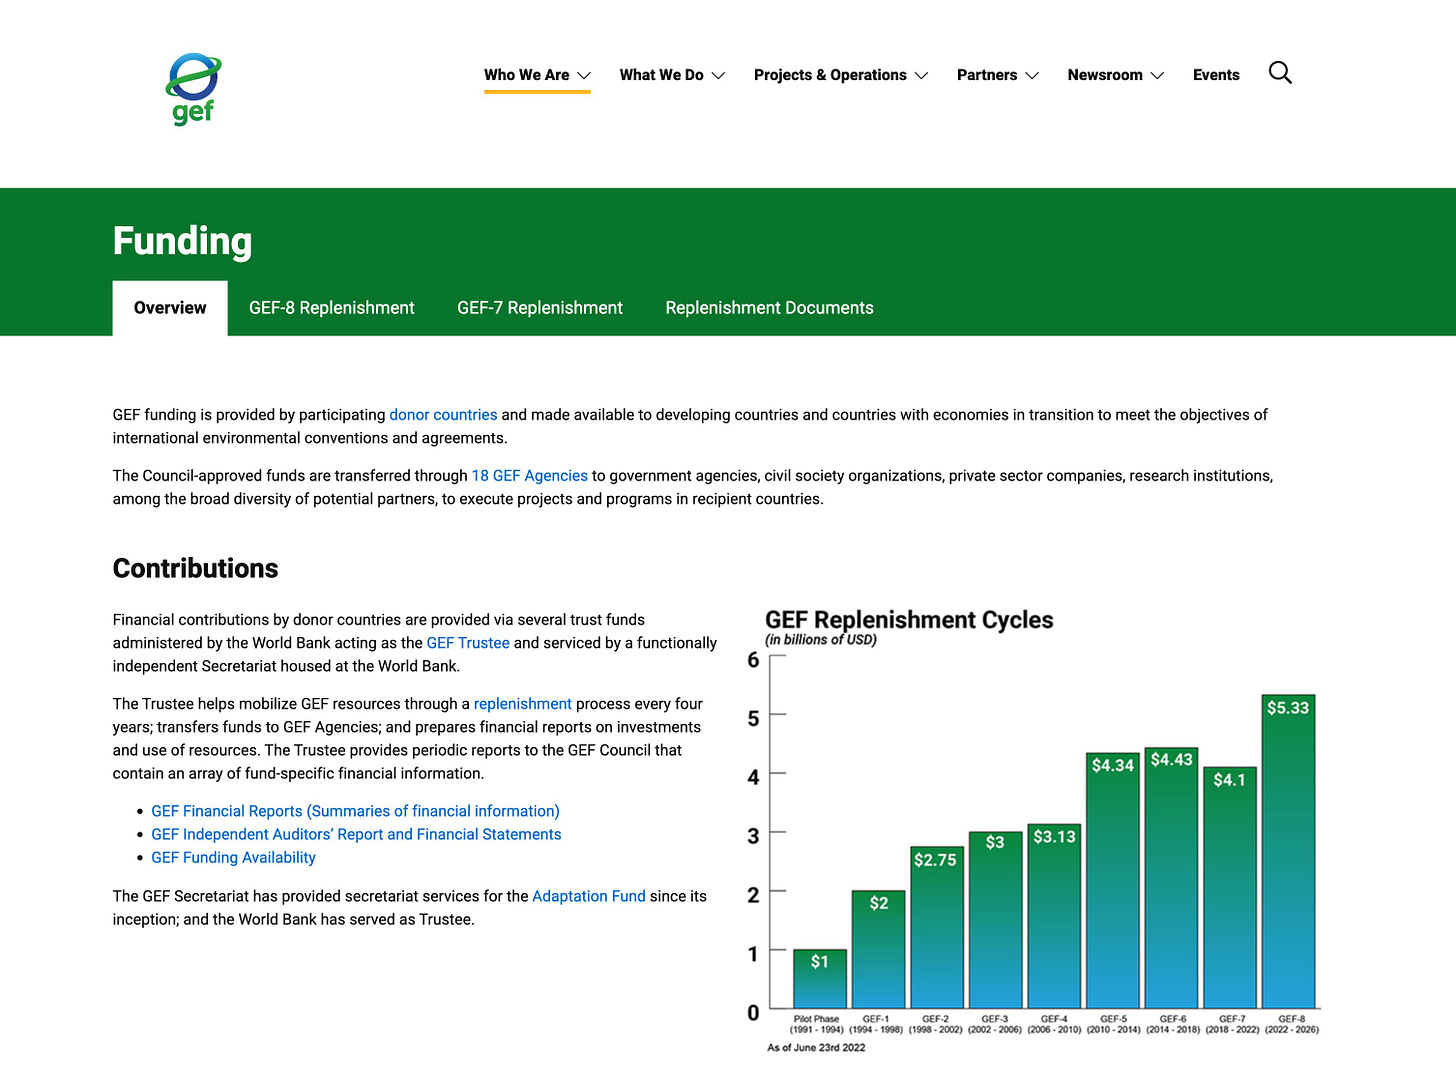Open the Replenishment Documents tab
Viewport: 1456px width, 1074px height.
coord(770,308)
